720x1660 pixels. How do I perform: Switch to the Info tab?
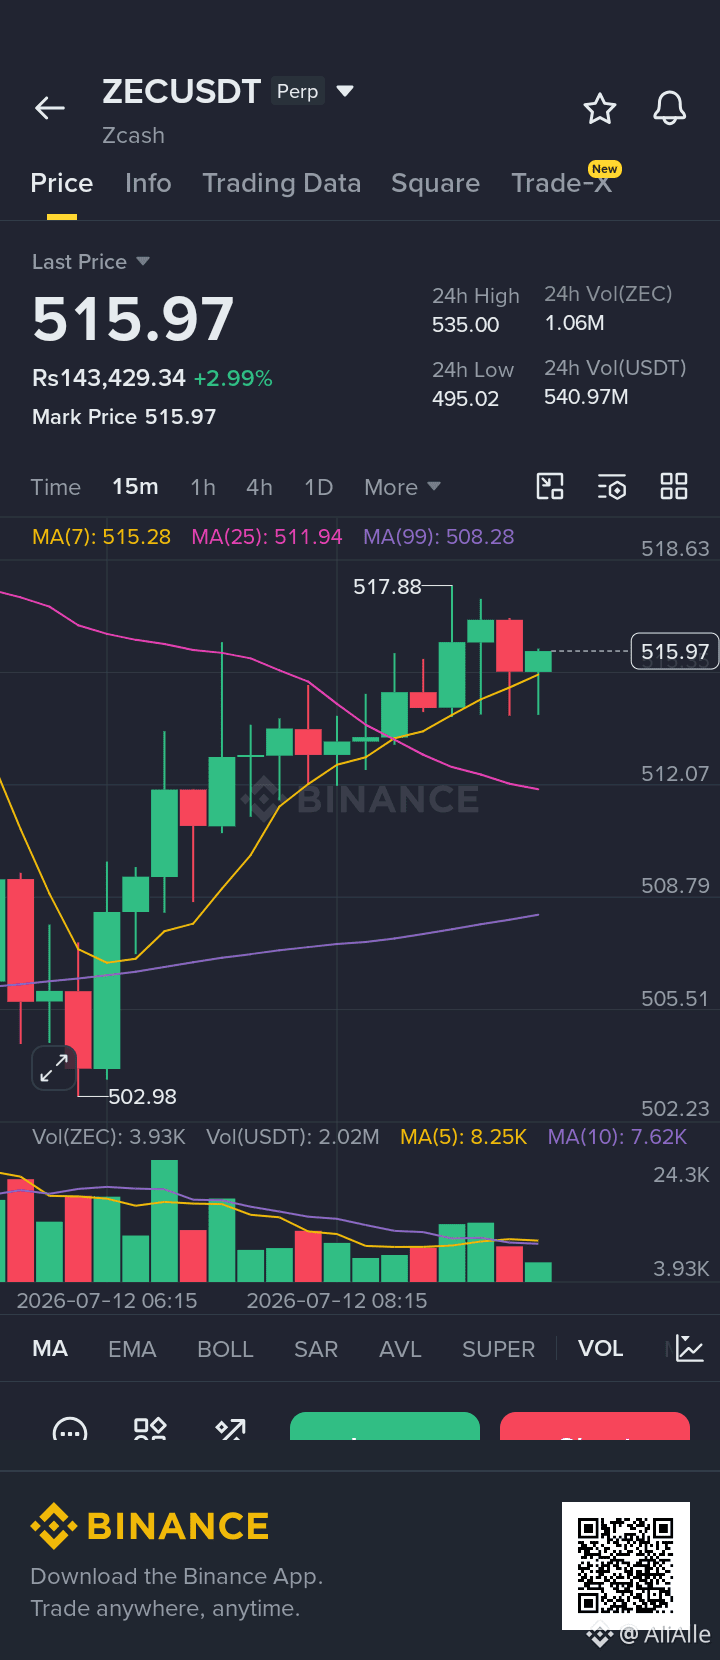148,183
